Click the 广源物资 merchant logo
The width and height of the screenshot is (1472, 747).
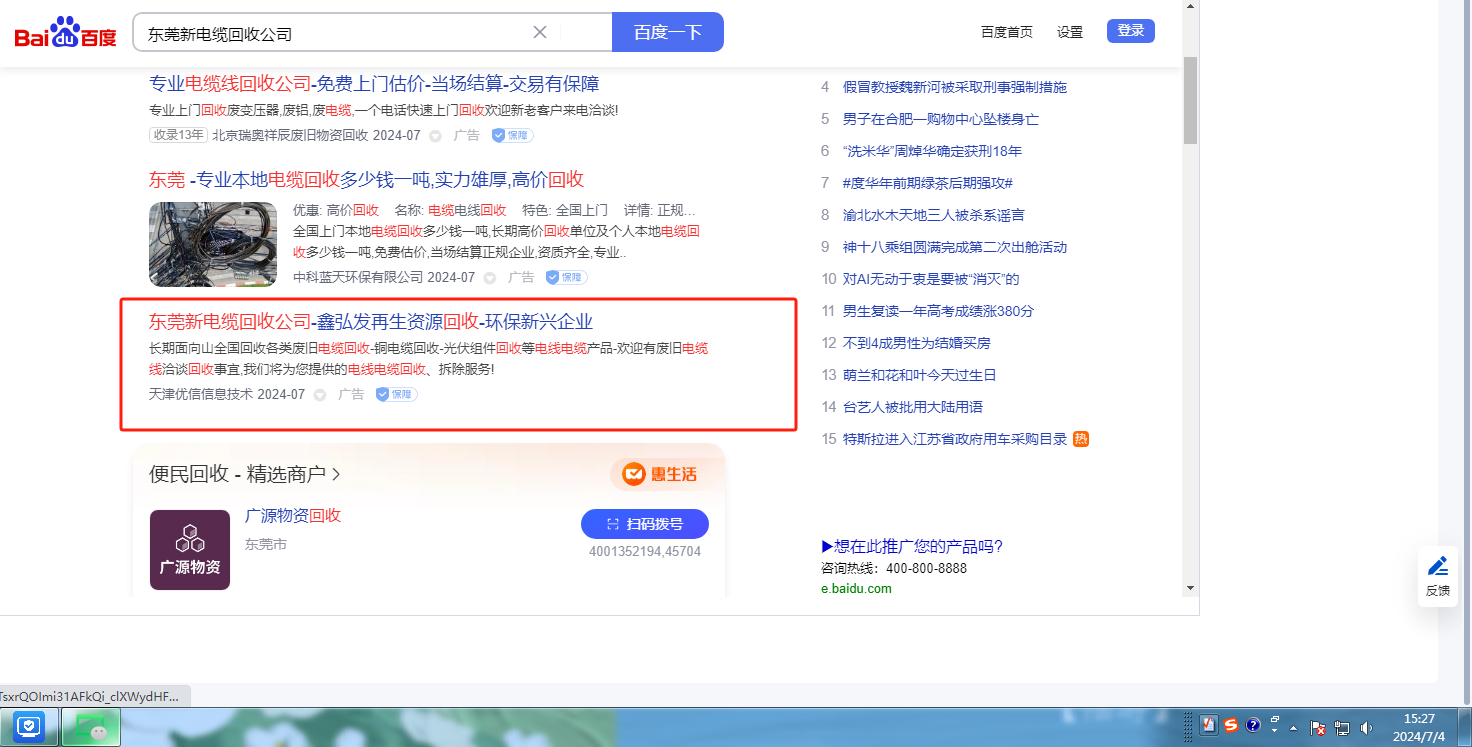coord(190,550)
